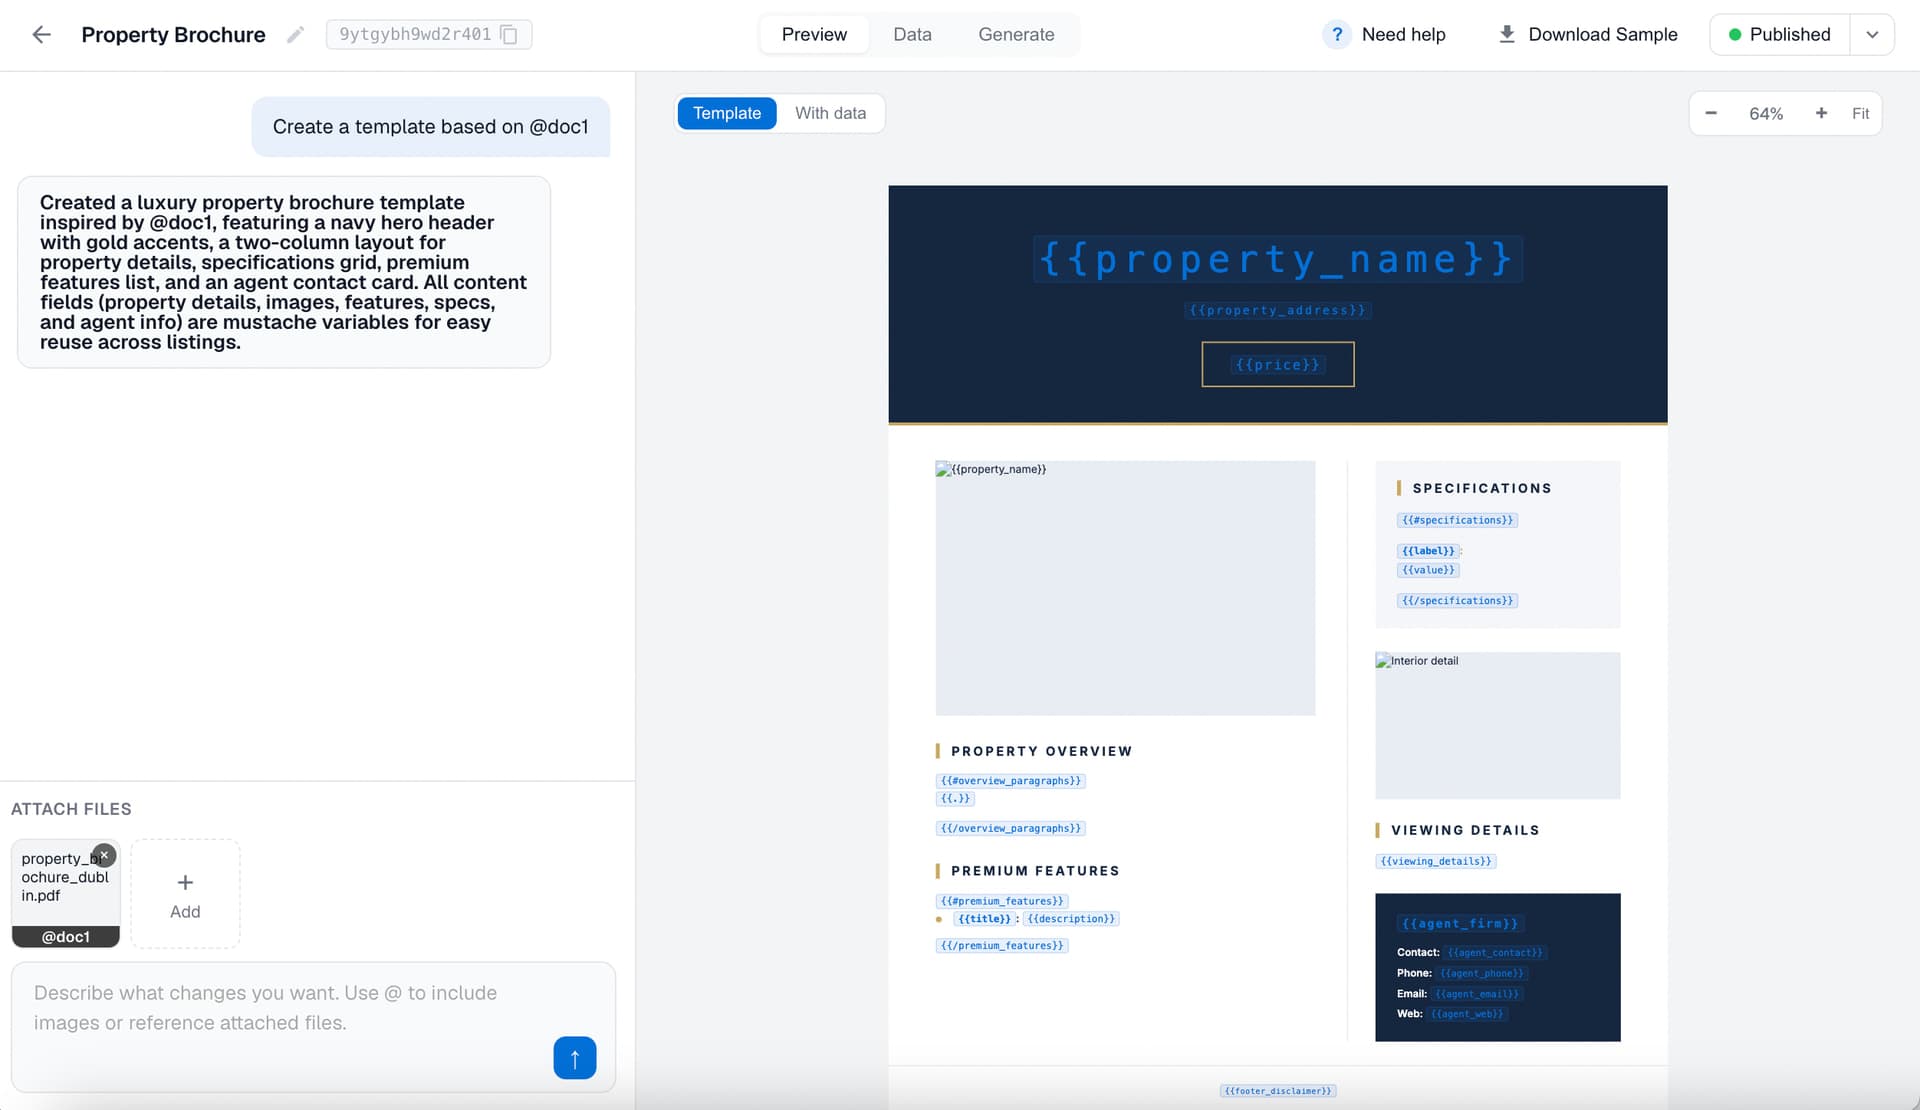Click the Interior detail image placeholder
Image resolution: width=1920 pixels, height=1110 pixels.
1497,725
